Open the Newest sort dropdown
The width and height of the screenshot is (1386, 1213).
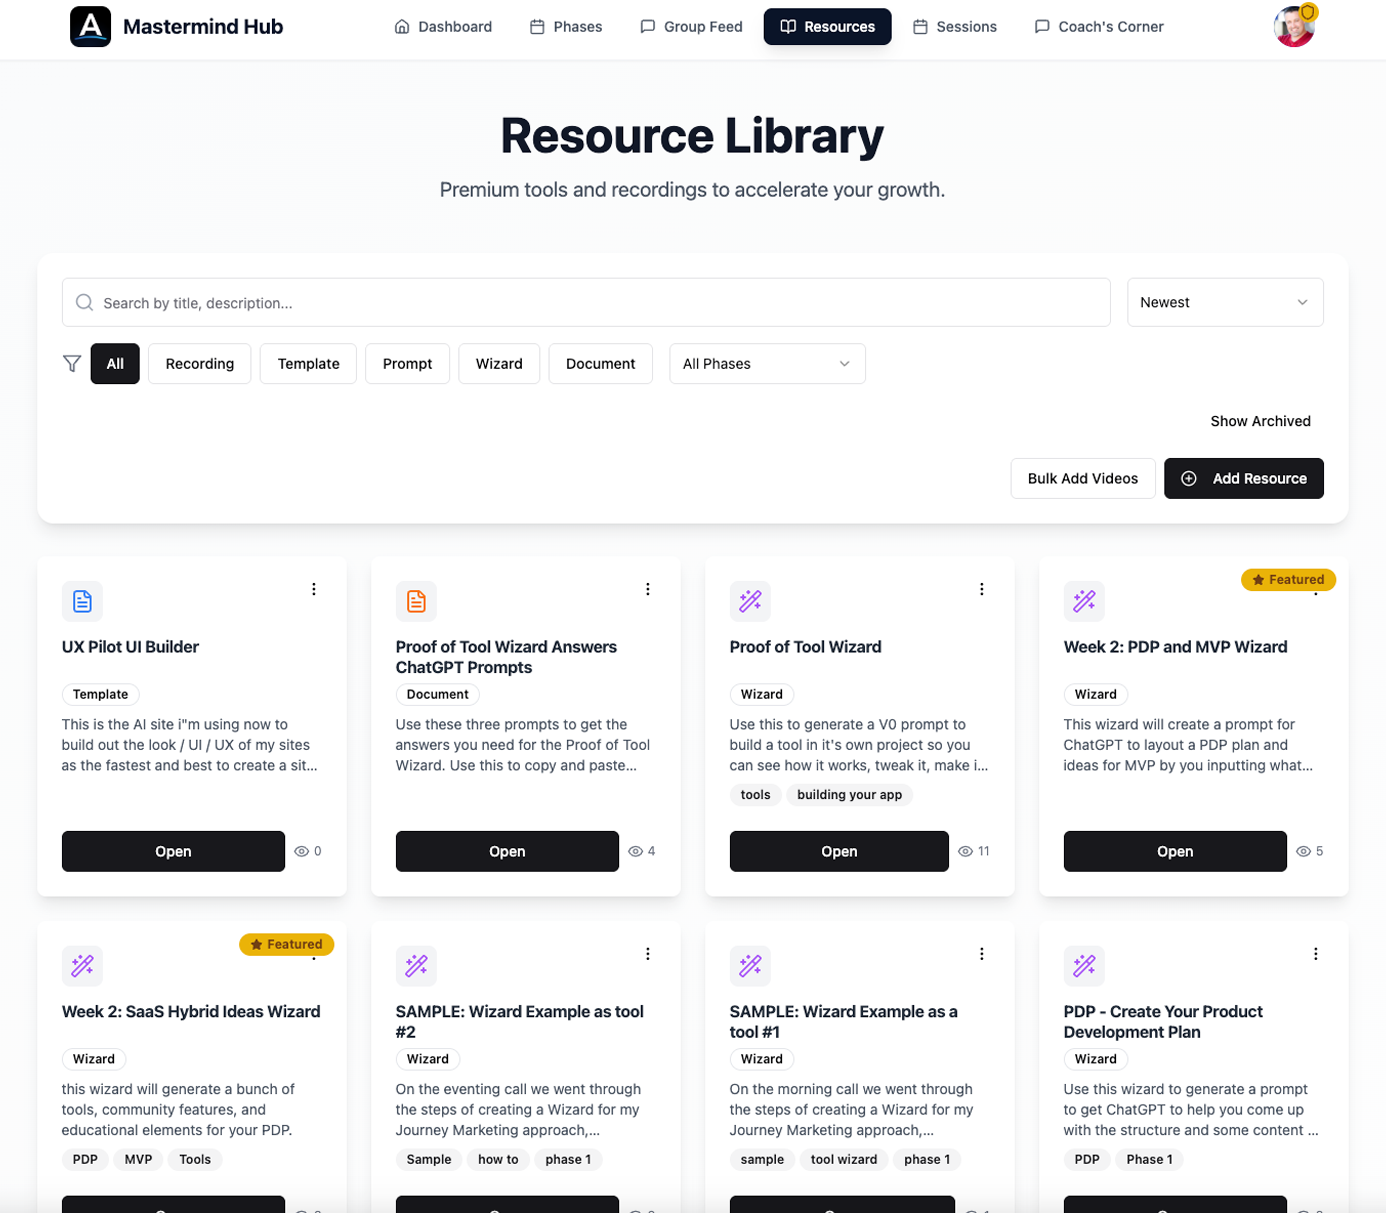[x=1225, y=302]
